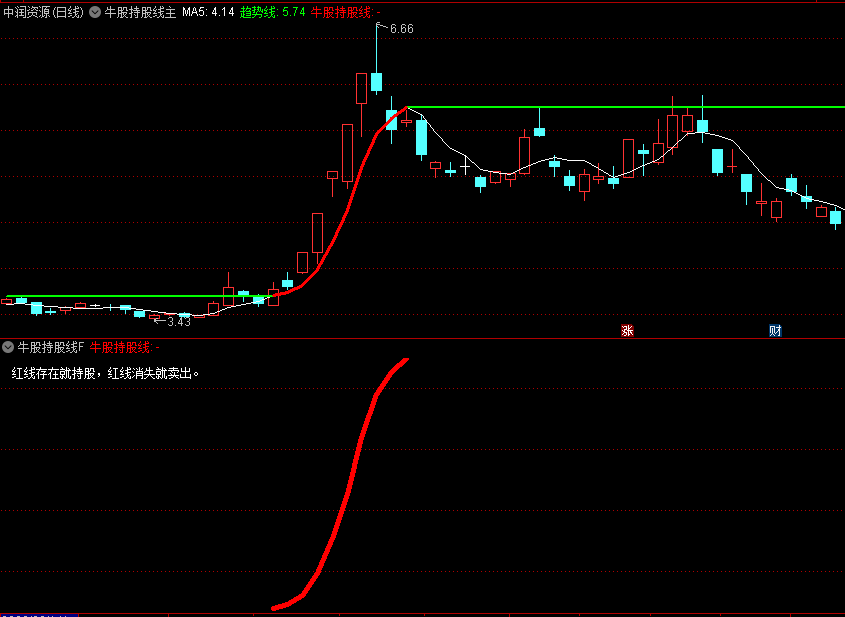Screen dimensions: 845x617
Task: Click the upper green trend line
Action: click(x=625, y=107)
